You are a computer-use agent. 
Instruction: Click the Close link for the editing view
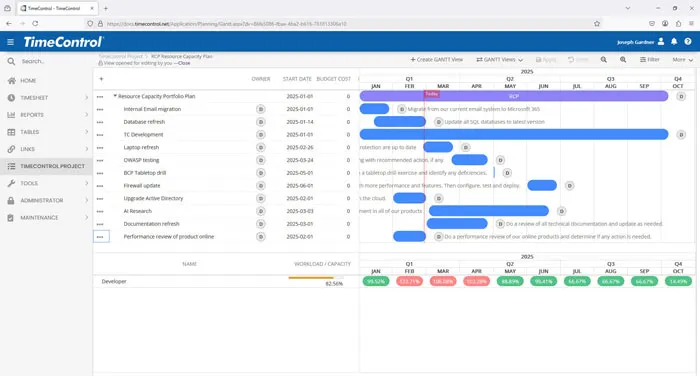tap(184, 63)
